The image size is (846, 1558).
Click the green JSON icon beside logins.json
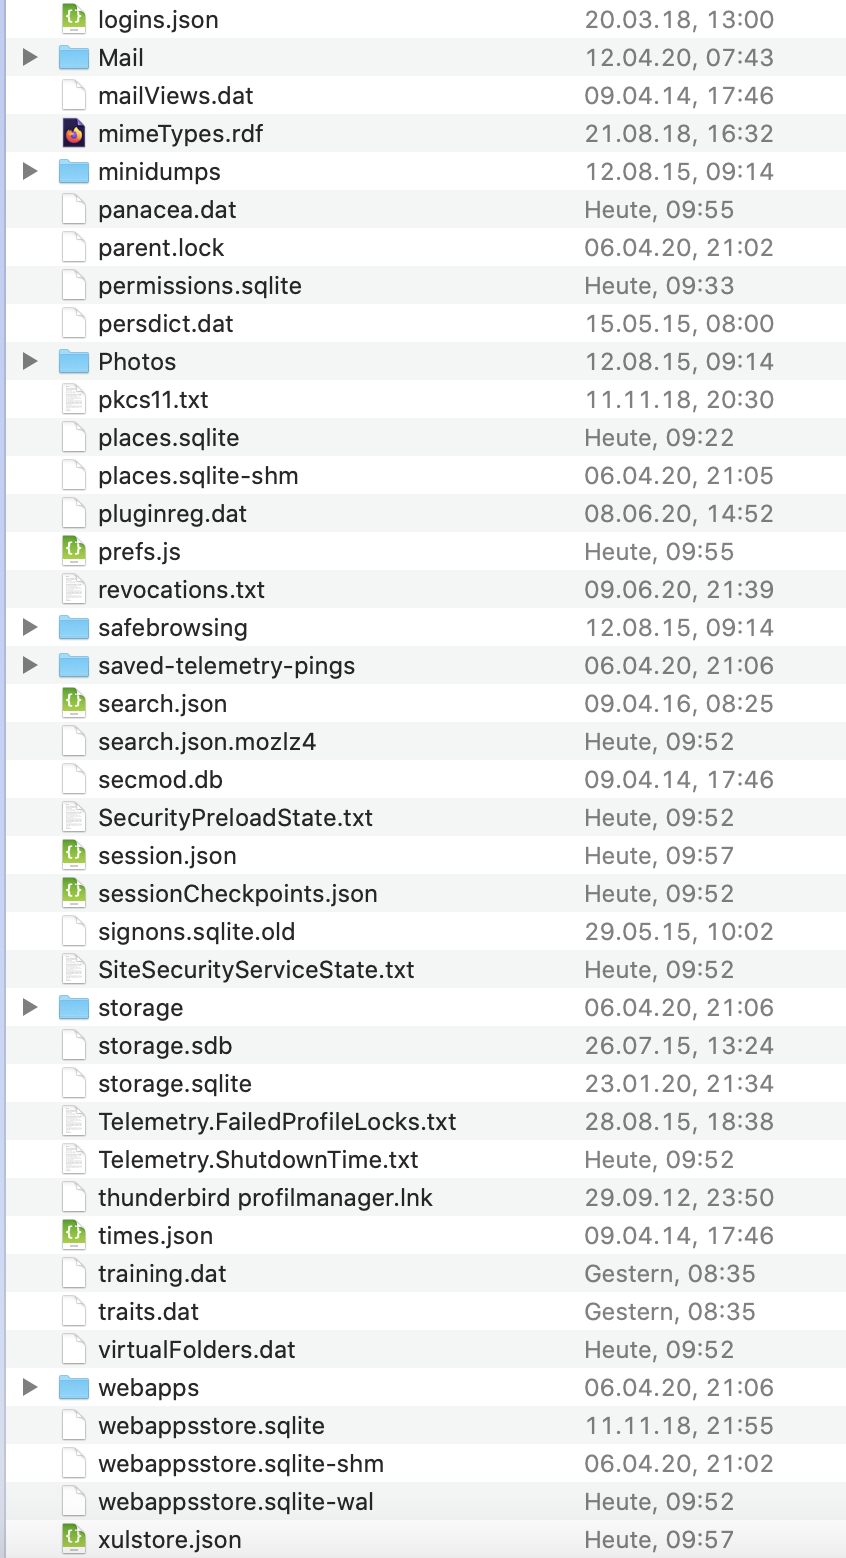[74, 19]
